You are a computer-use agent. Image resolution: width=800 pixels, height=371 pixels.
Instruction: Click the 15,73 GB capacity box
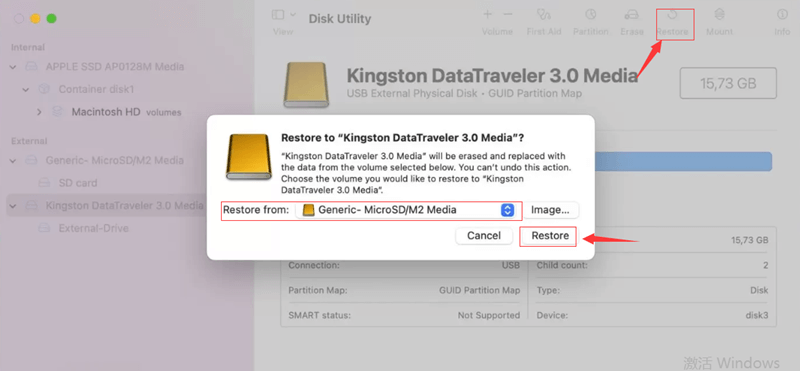tap(728, 83)
